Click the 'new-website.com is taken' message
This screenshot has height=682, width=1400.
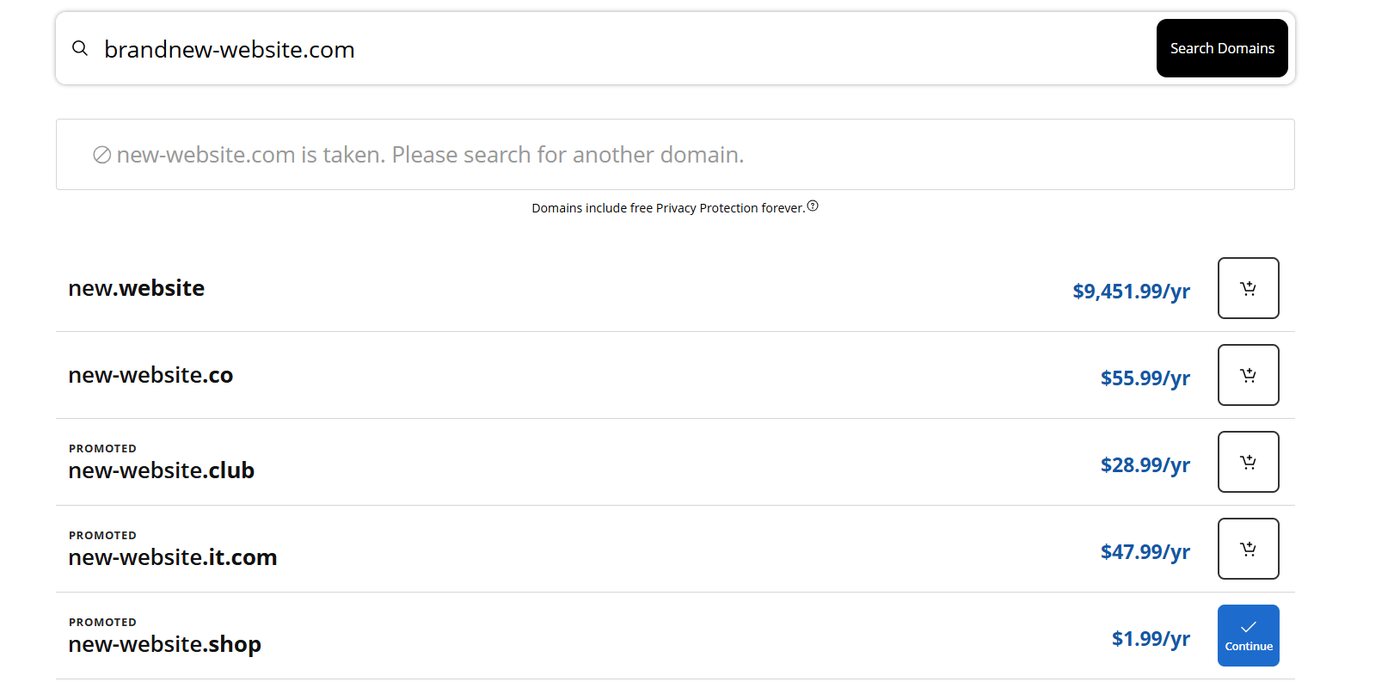(x=430, y=155)
